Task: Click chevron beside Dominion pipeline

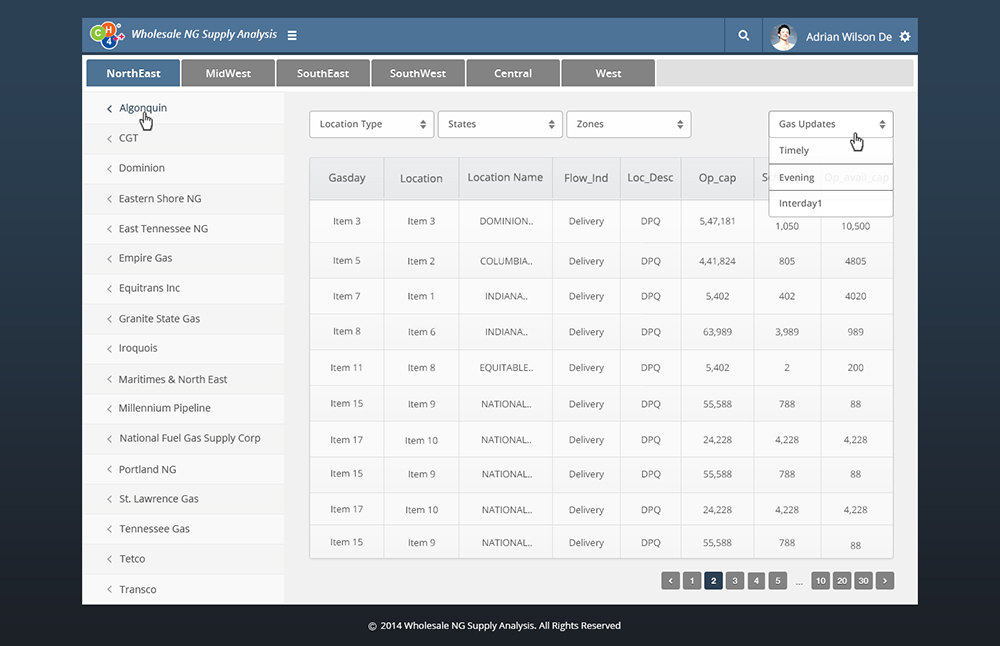Action: pyautogui.click(x=109, y=169)
